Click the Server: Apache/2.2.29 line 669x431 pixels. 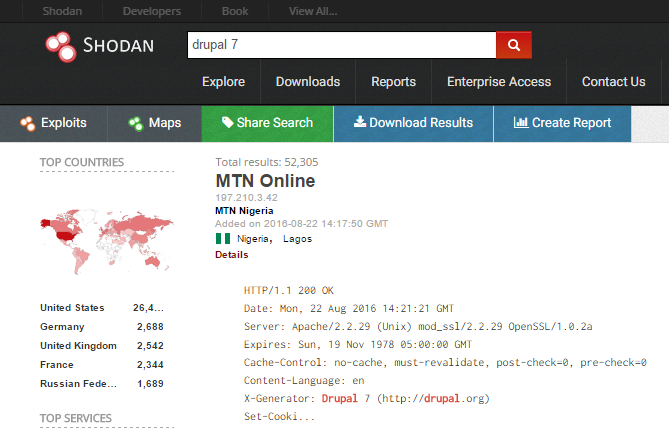[x=418, y=326]
